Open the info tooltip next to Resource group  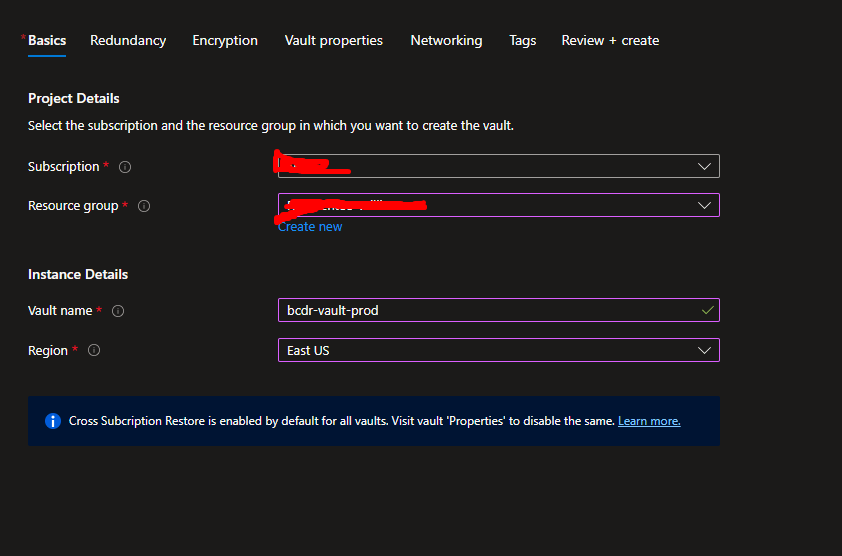(144, 206)
